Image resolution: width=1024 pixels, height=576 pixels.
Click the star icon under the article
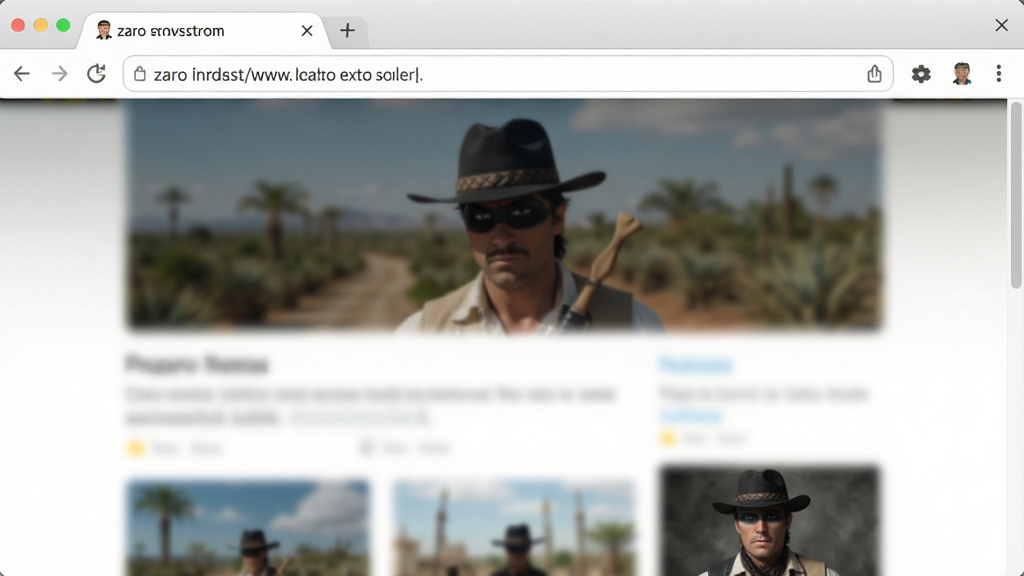click(136, 448)
